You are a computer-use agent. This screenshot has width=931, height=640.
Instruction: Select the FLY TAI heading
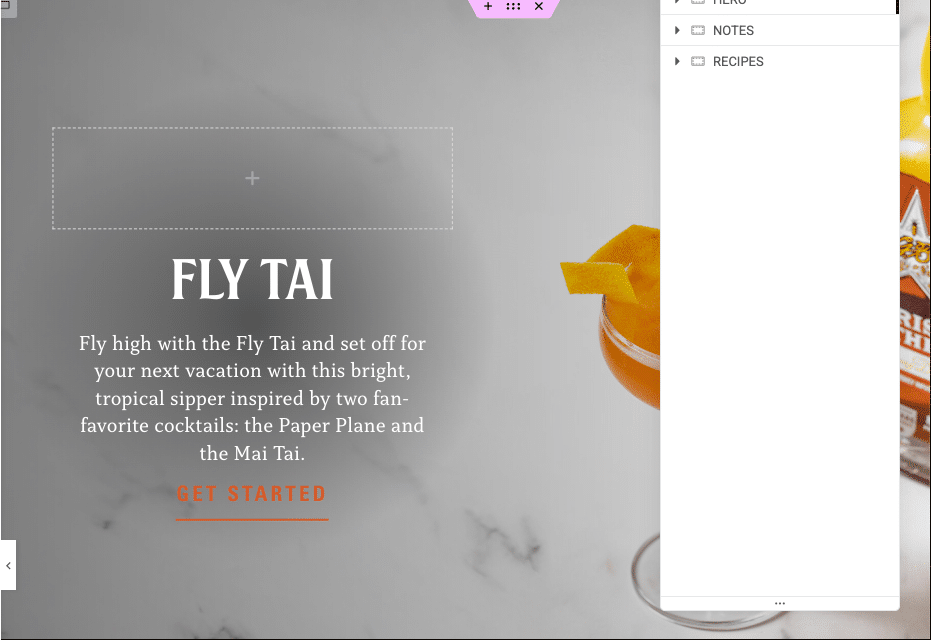(252, 279)
